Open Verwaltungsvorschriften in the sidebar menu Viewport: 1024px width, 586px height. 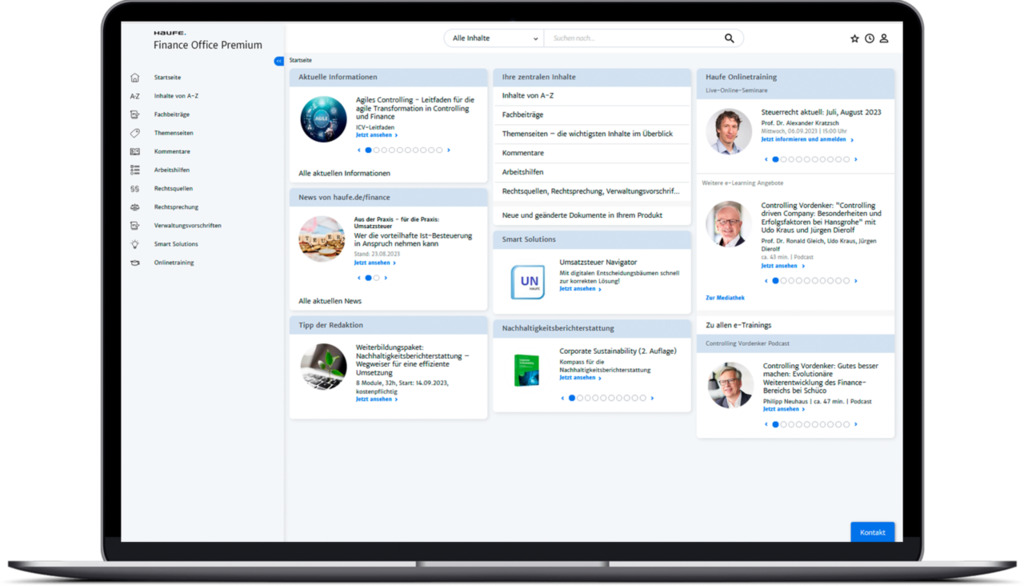pyautogui.click(x=187, y=225)
